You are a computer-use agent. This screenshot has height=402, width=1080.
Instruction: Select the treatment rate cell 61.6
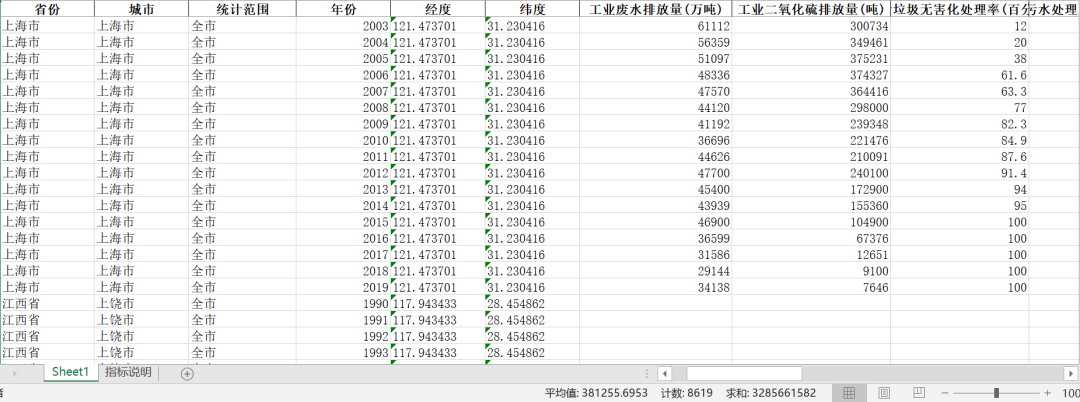coord(959,75)
